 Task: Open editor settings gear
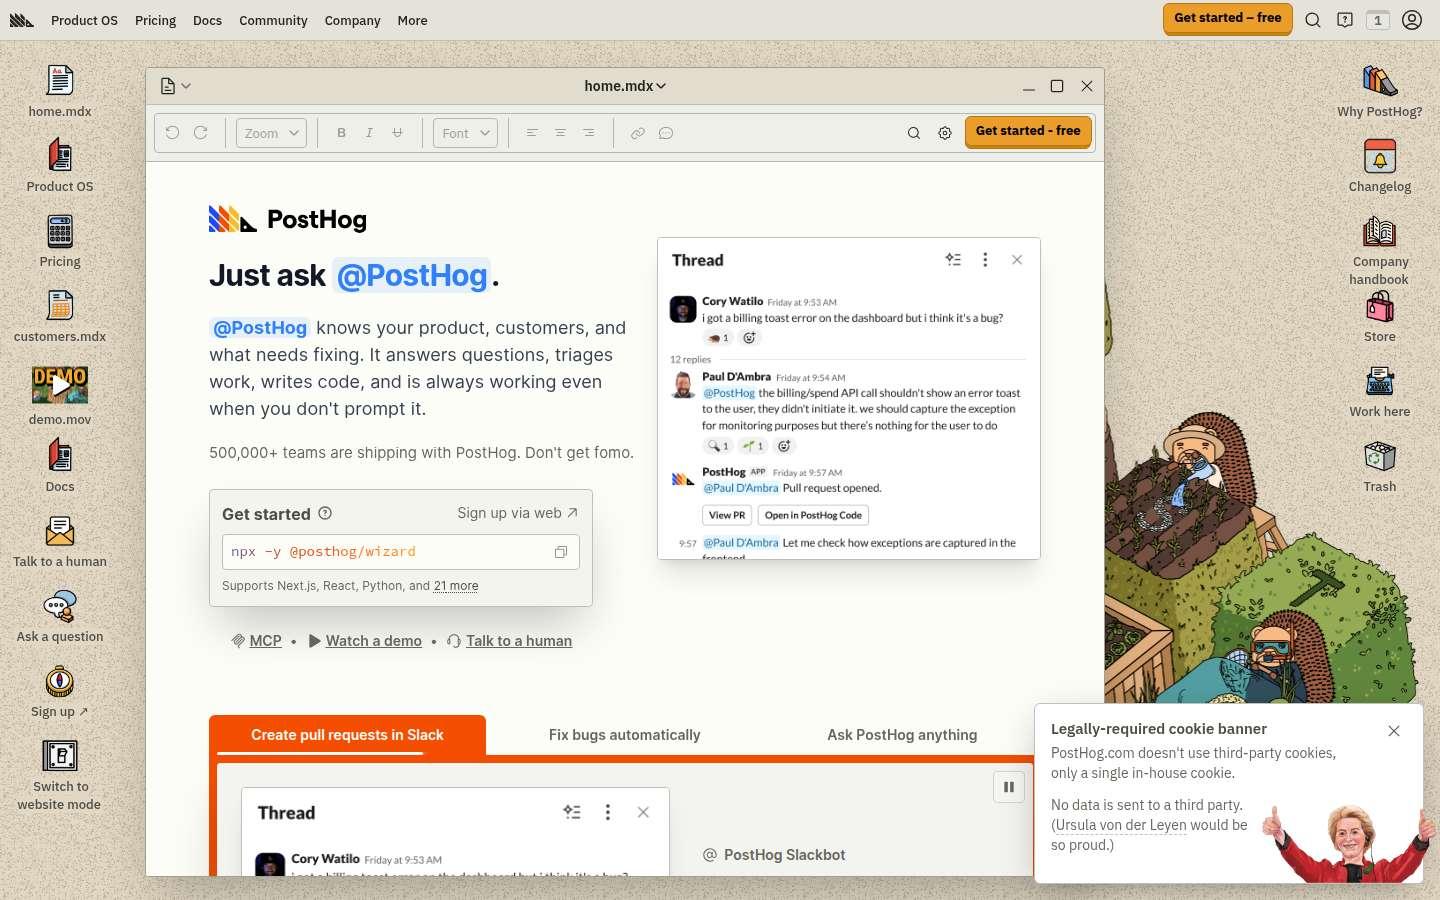tap(945, 133)
